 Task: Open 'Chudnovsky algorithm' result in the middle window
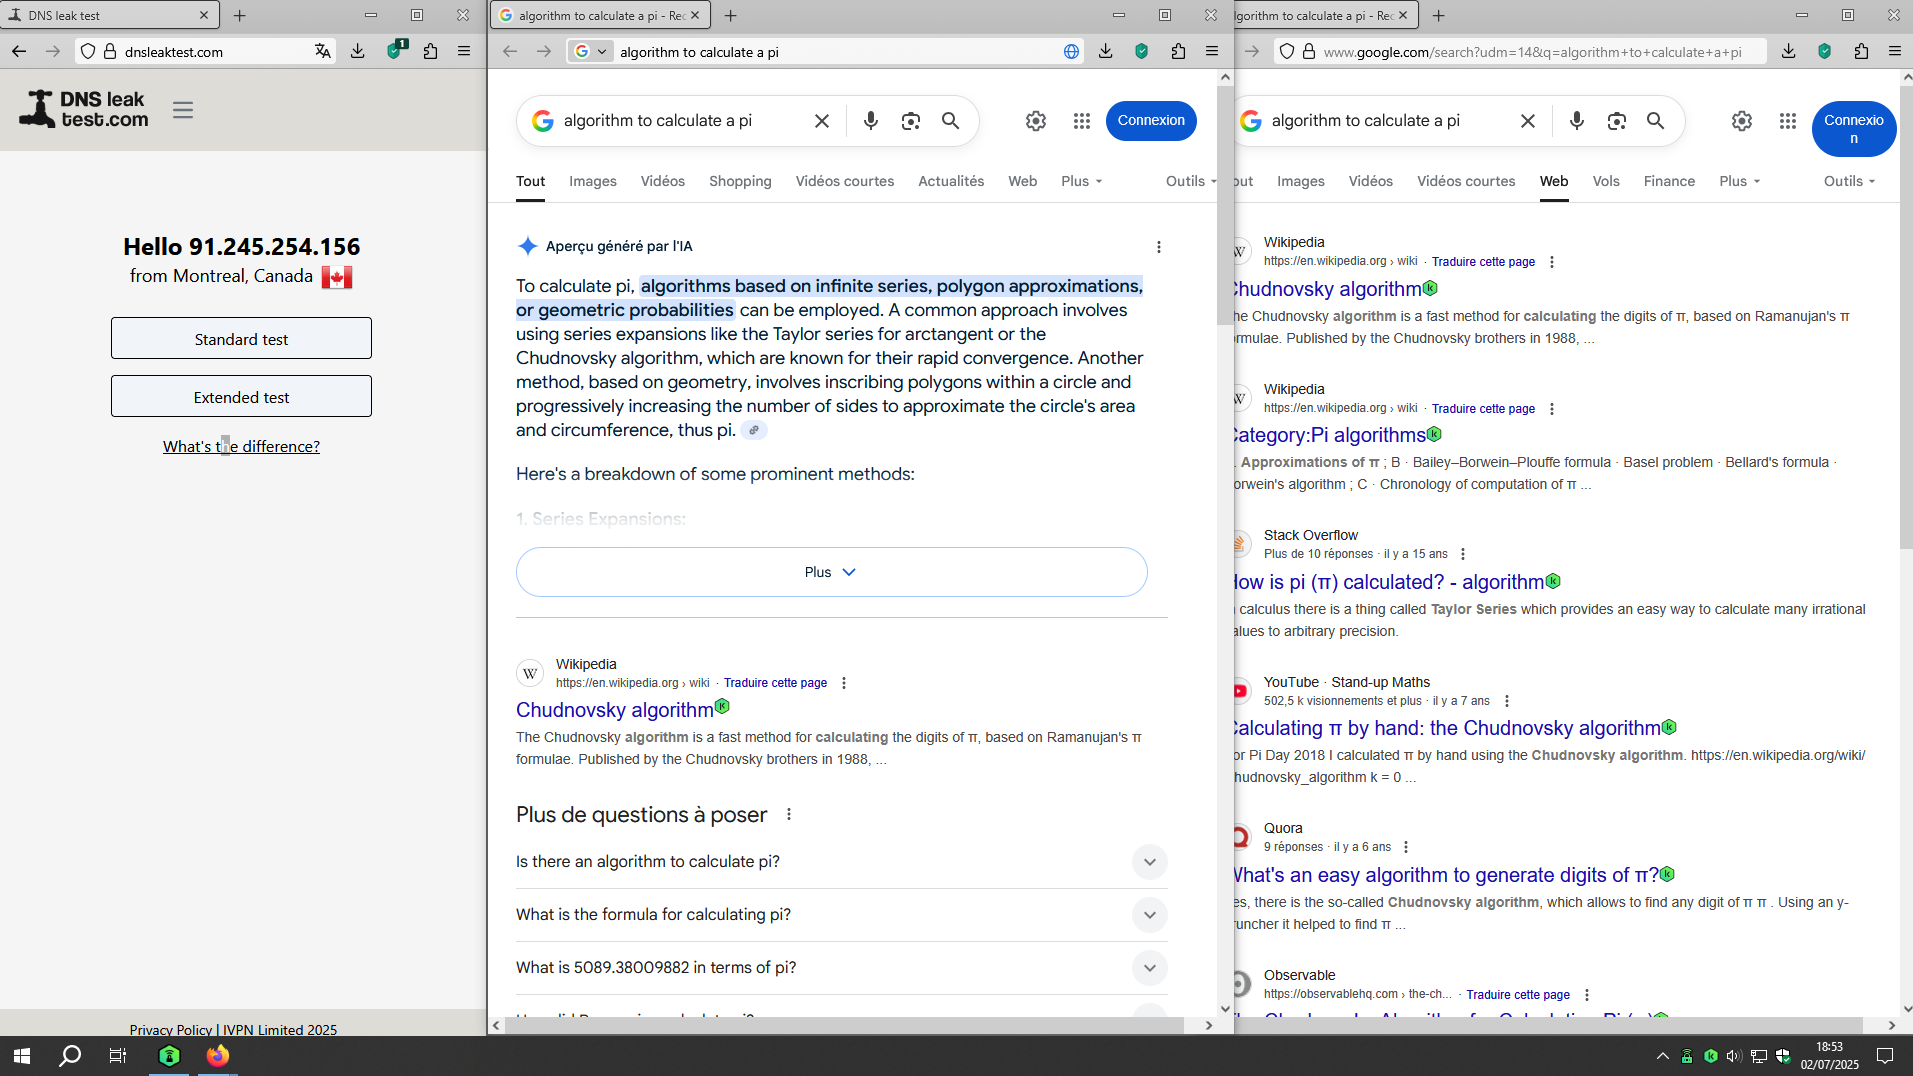click(x=615, y=710)
